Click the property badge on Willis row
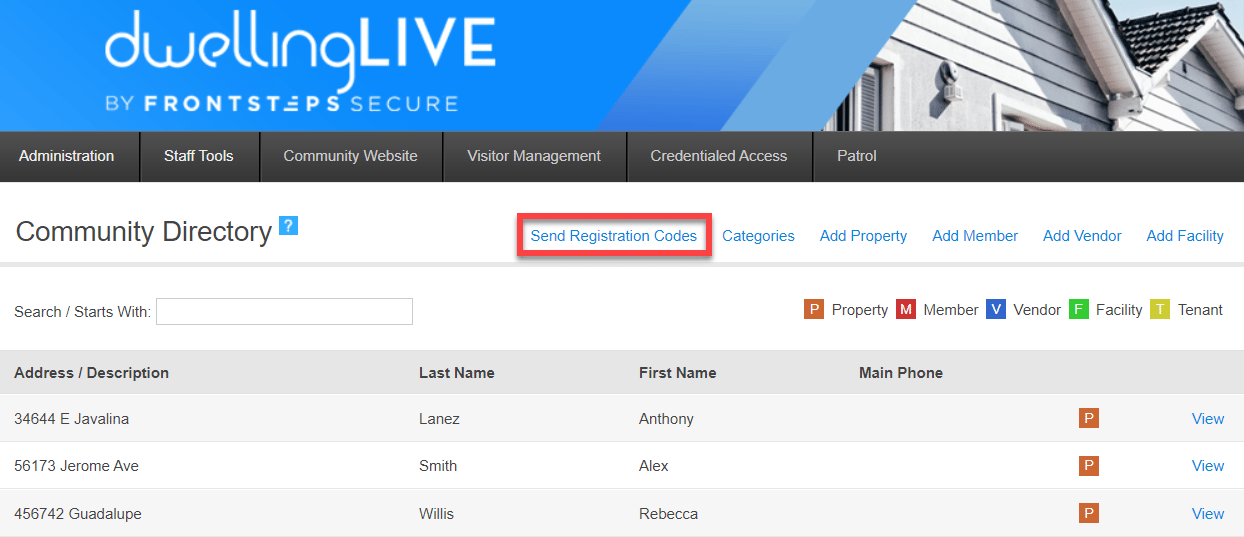Viewport: 1244px width, 537px height. pos(1089,513)
